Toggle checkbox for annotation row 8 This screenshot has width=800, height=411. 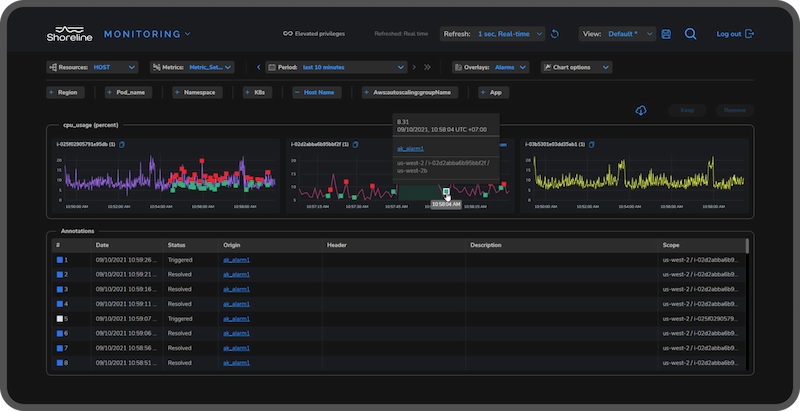click(60, 362)
